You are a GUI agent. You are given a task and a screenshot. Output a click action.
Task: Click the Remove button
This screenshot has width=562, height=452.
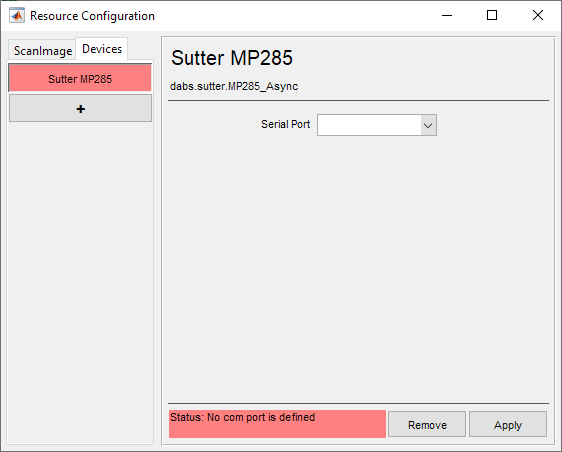(x=427, y=425)
